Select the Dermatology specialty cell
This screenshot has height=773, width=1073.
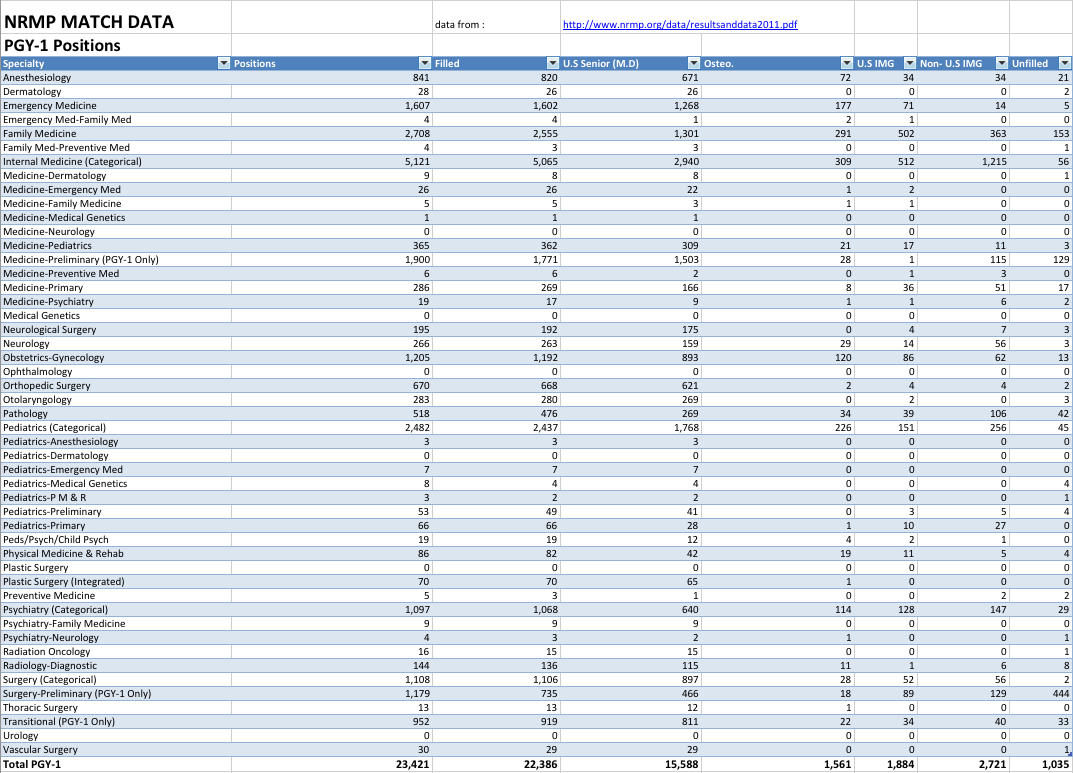pyautogui.click(x=116, y=92)
